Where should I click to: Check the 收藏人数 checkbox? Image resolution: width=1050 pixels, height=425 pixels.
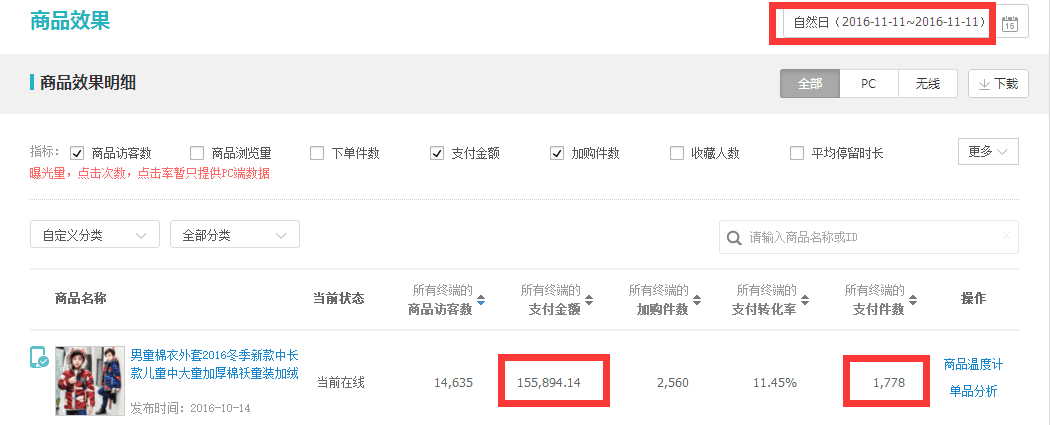click(676, 153)
